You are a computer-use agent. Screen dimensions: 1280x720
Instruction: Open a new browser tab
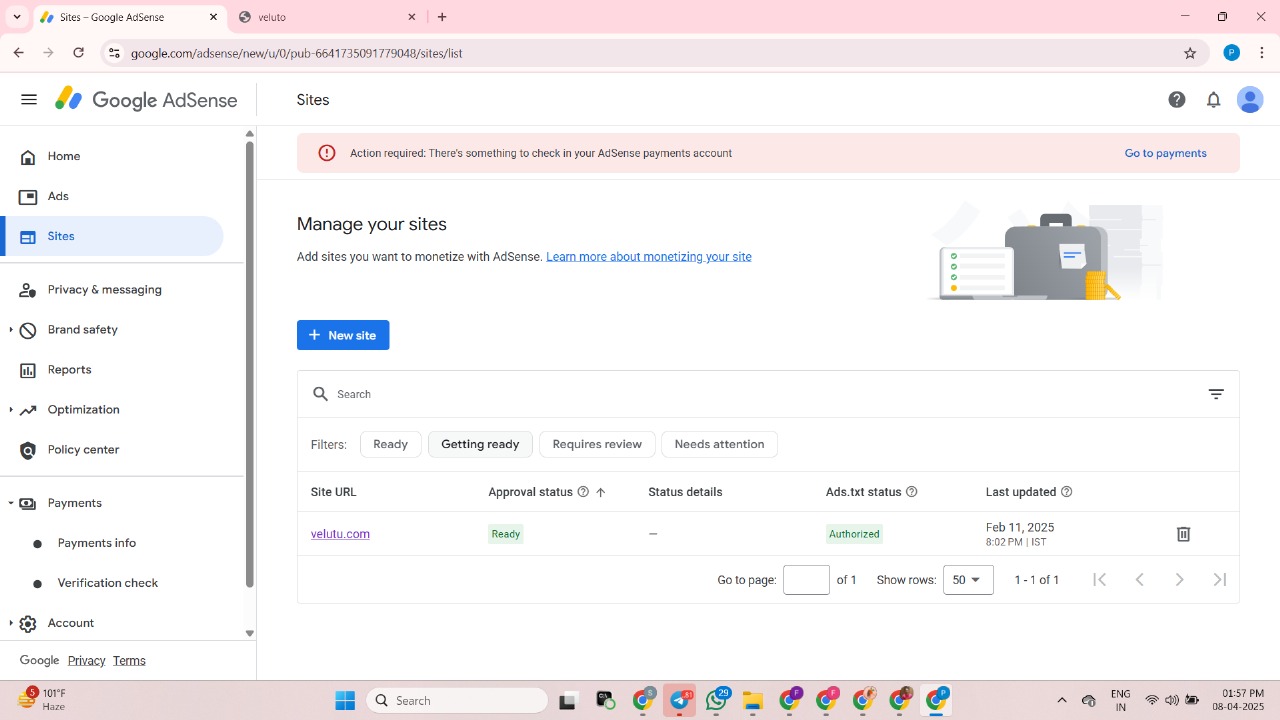click(x=442, y=17)
